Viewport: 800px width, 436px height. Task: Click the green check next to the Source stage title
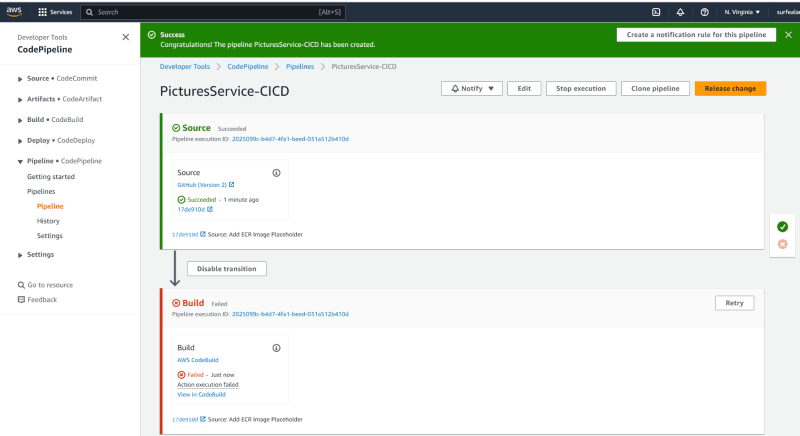click(176, 128)
